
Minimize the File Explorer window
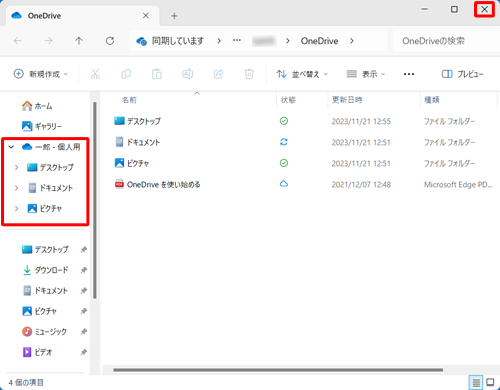[425, 9]
